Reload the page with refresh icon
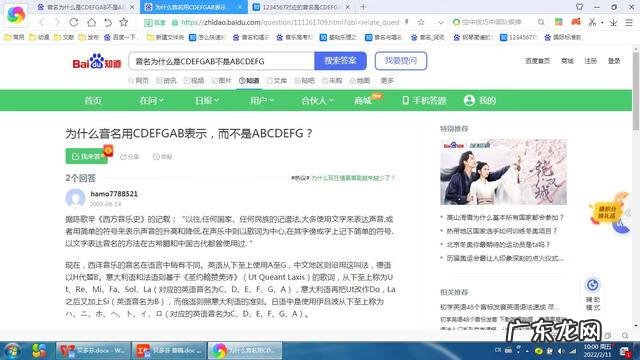 click(73, 22)
